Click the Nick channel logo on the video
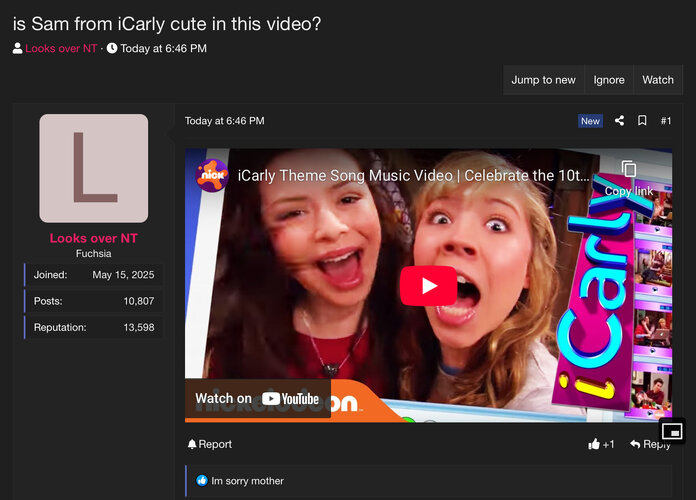The image size is (696, 500). pyautogui.click(x=212, y=176)
